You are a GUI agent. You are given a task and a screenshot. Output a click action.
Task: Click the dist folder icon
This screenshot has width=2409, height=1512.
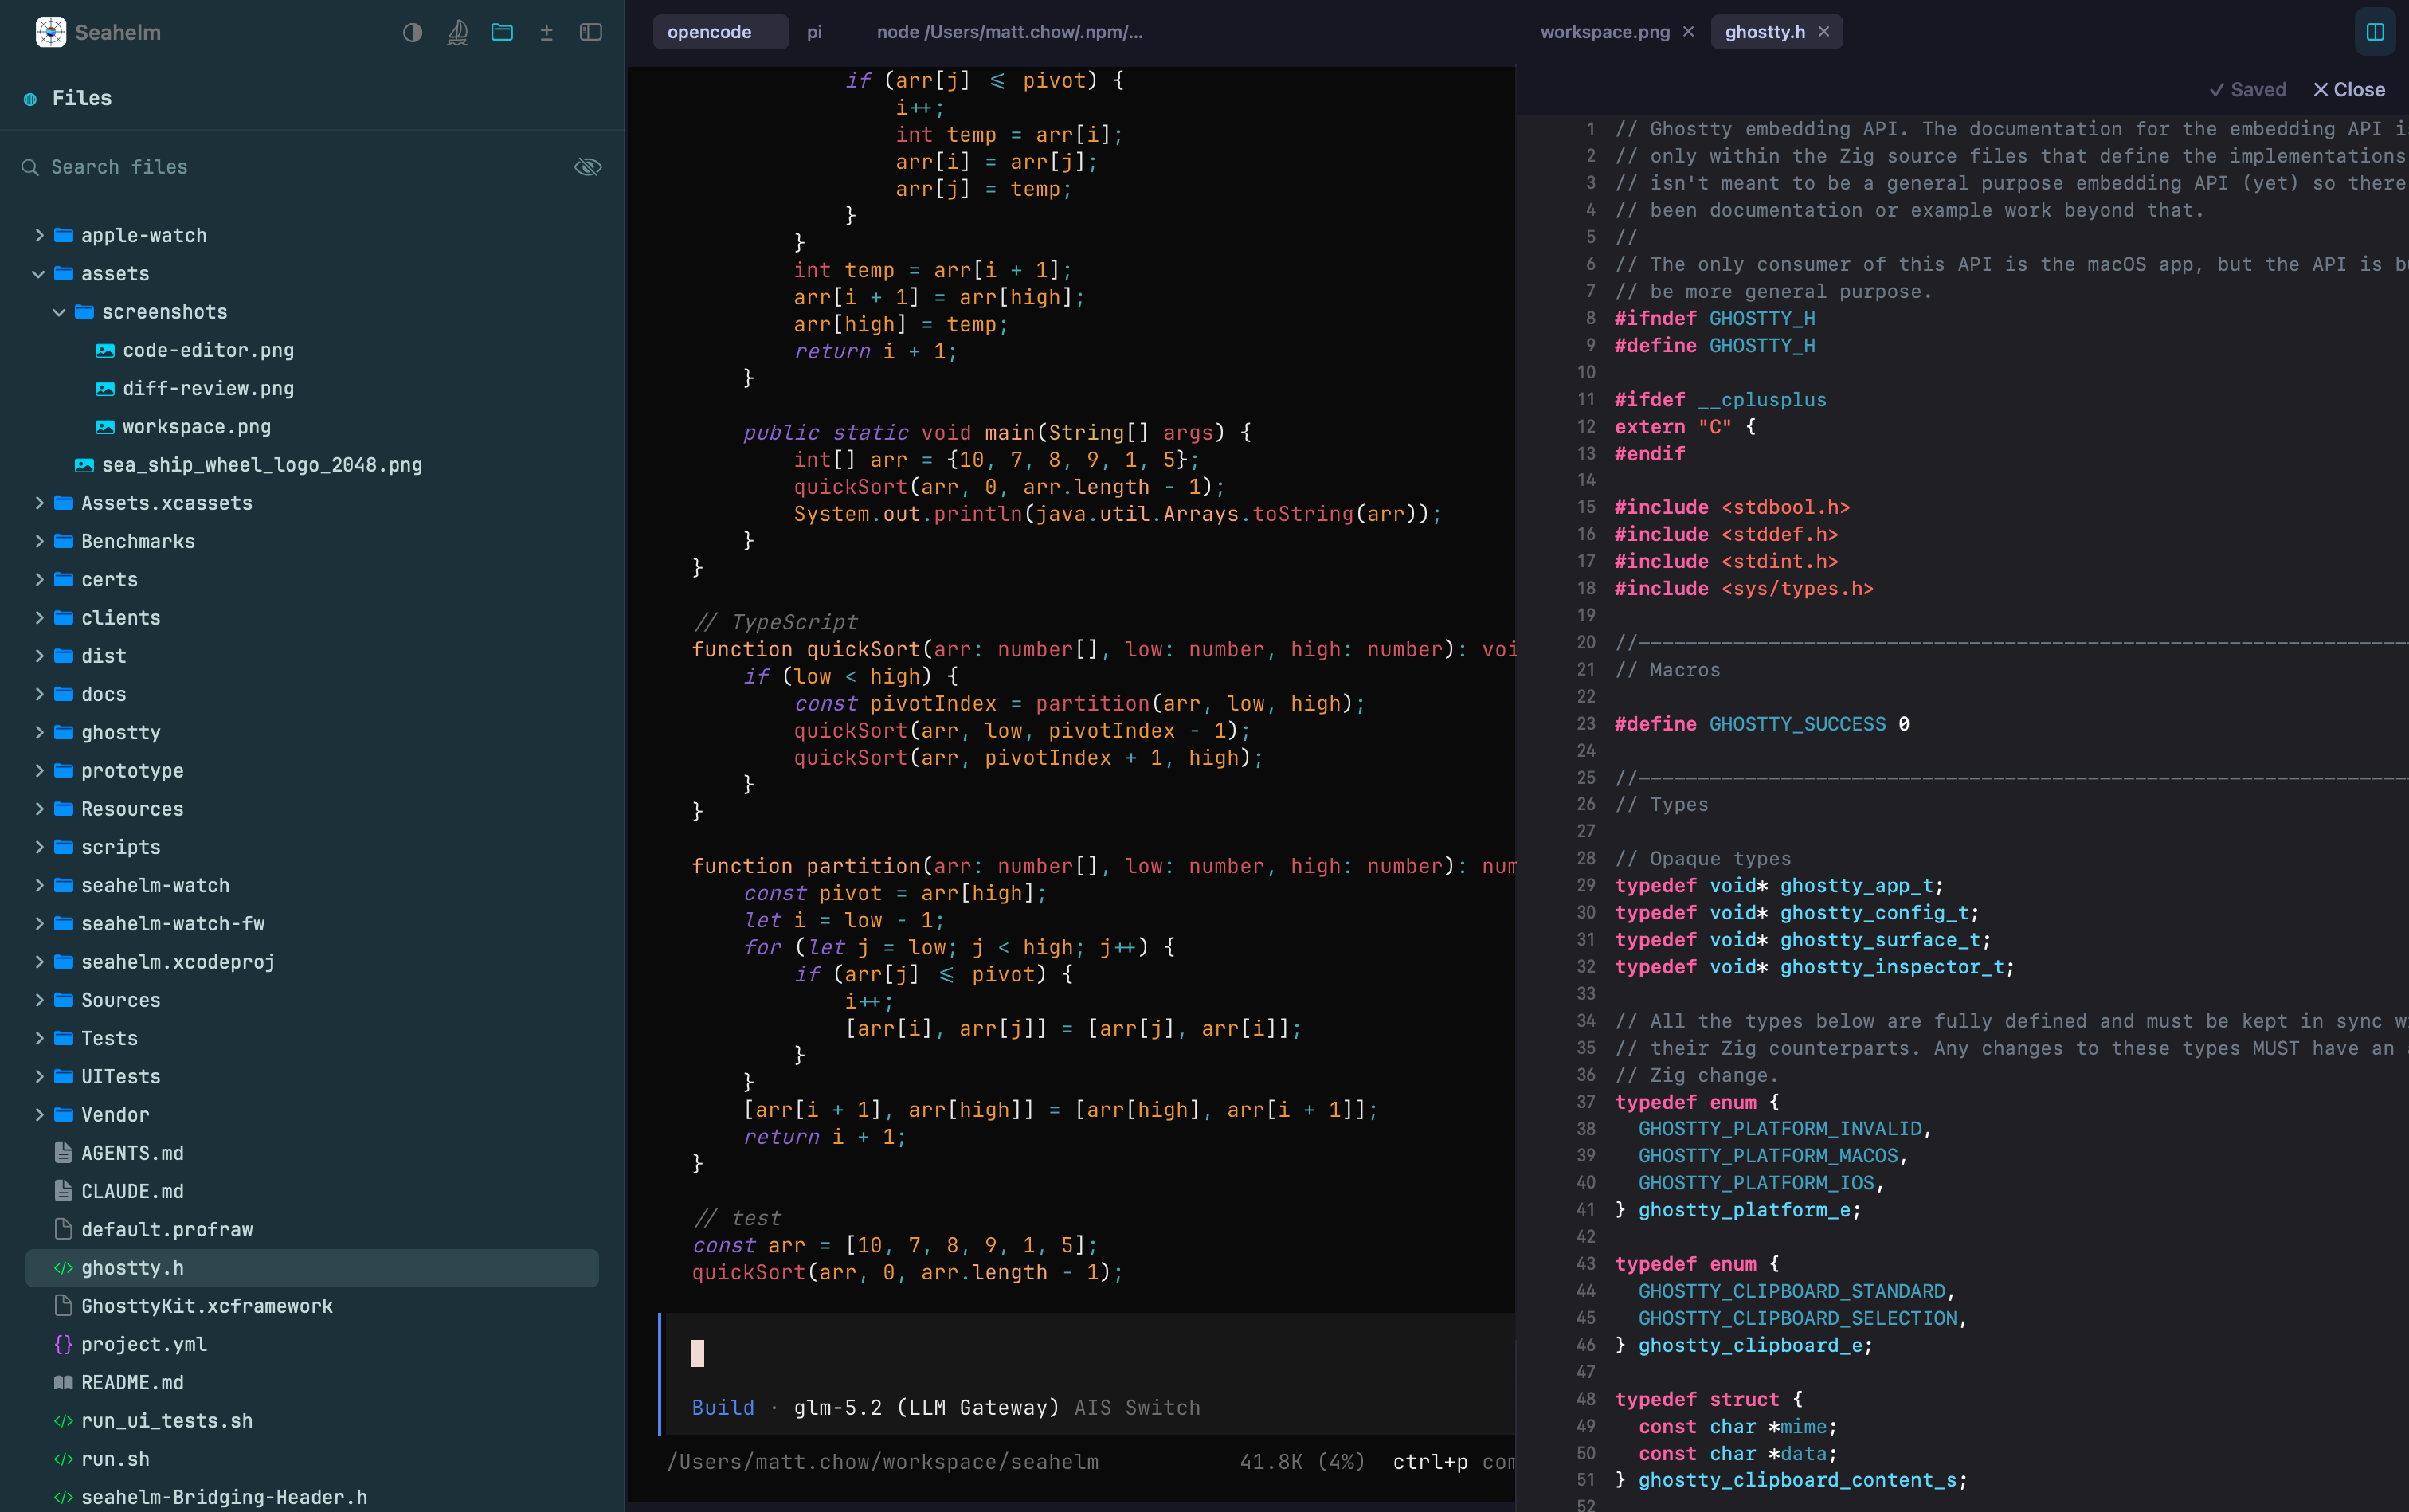point(64,656)
